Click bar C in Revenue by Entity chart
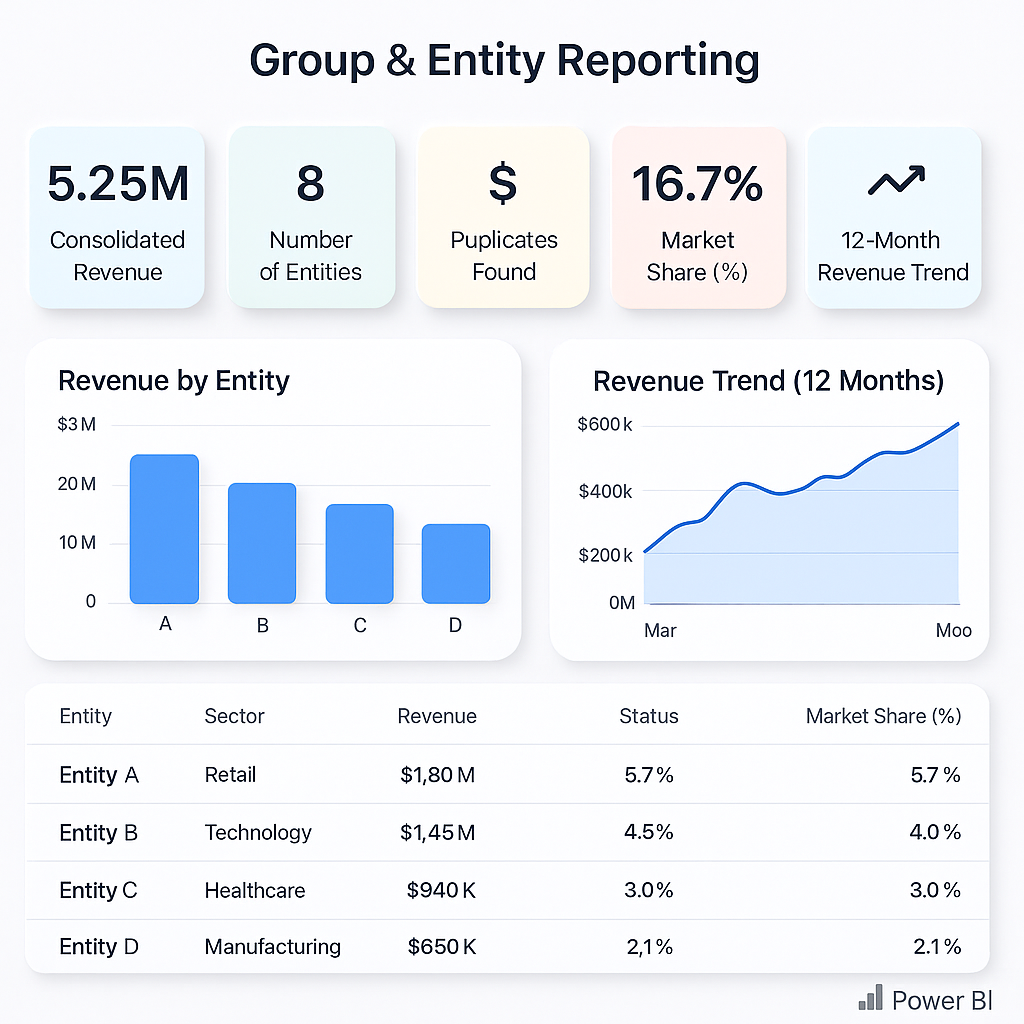Viewport: 1024px width, 1024px height. coord(360,554)
